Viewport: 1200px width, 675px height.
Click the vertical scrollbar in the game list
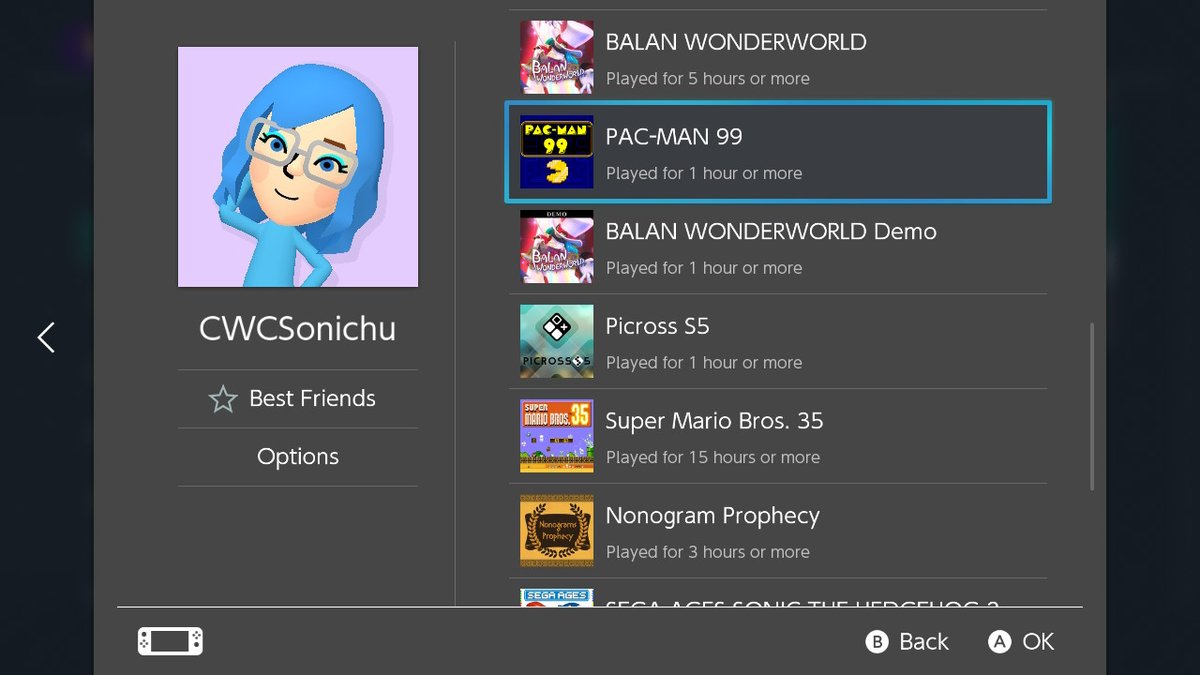tap(1091, 406)
